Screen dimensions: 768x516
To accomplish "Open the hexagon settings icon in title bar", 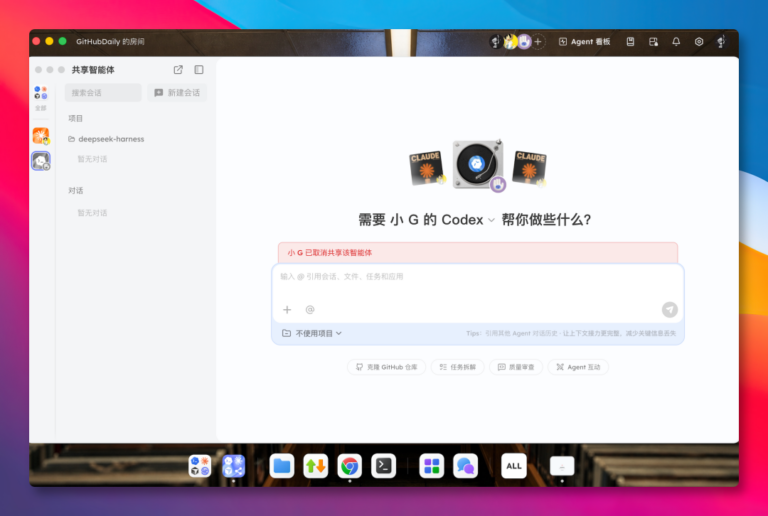I will tap(699, 42).
